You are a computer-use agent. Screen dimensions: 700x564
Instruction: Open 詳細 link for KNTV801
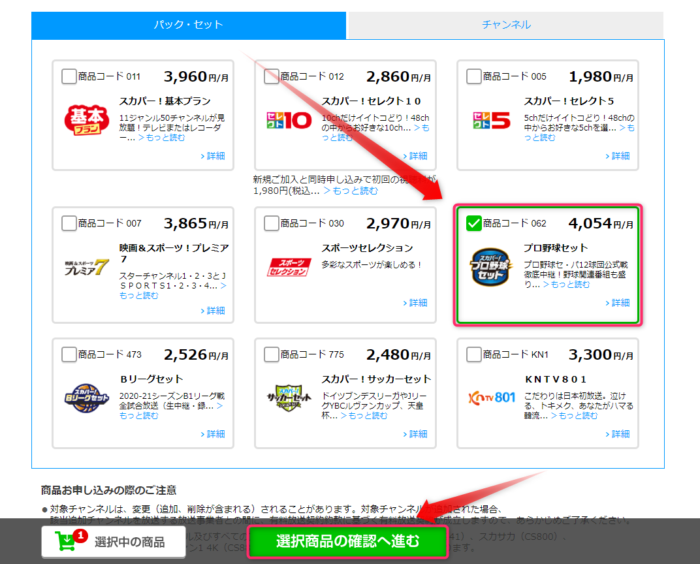coord(617,434)
